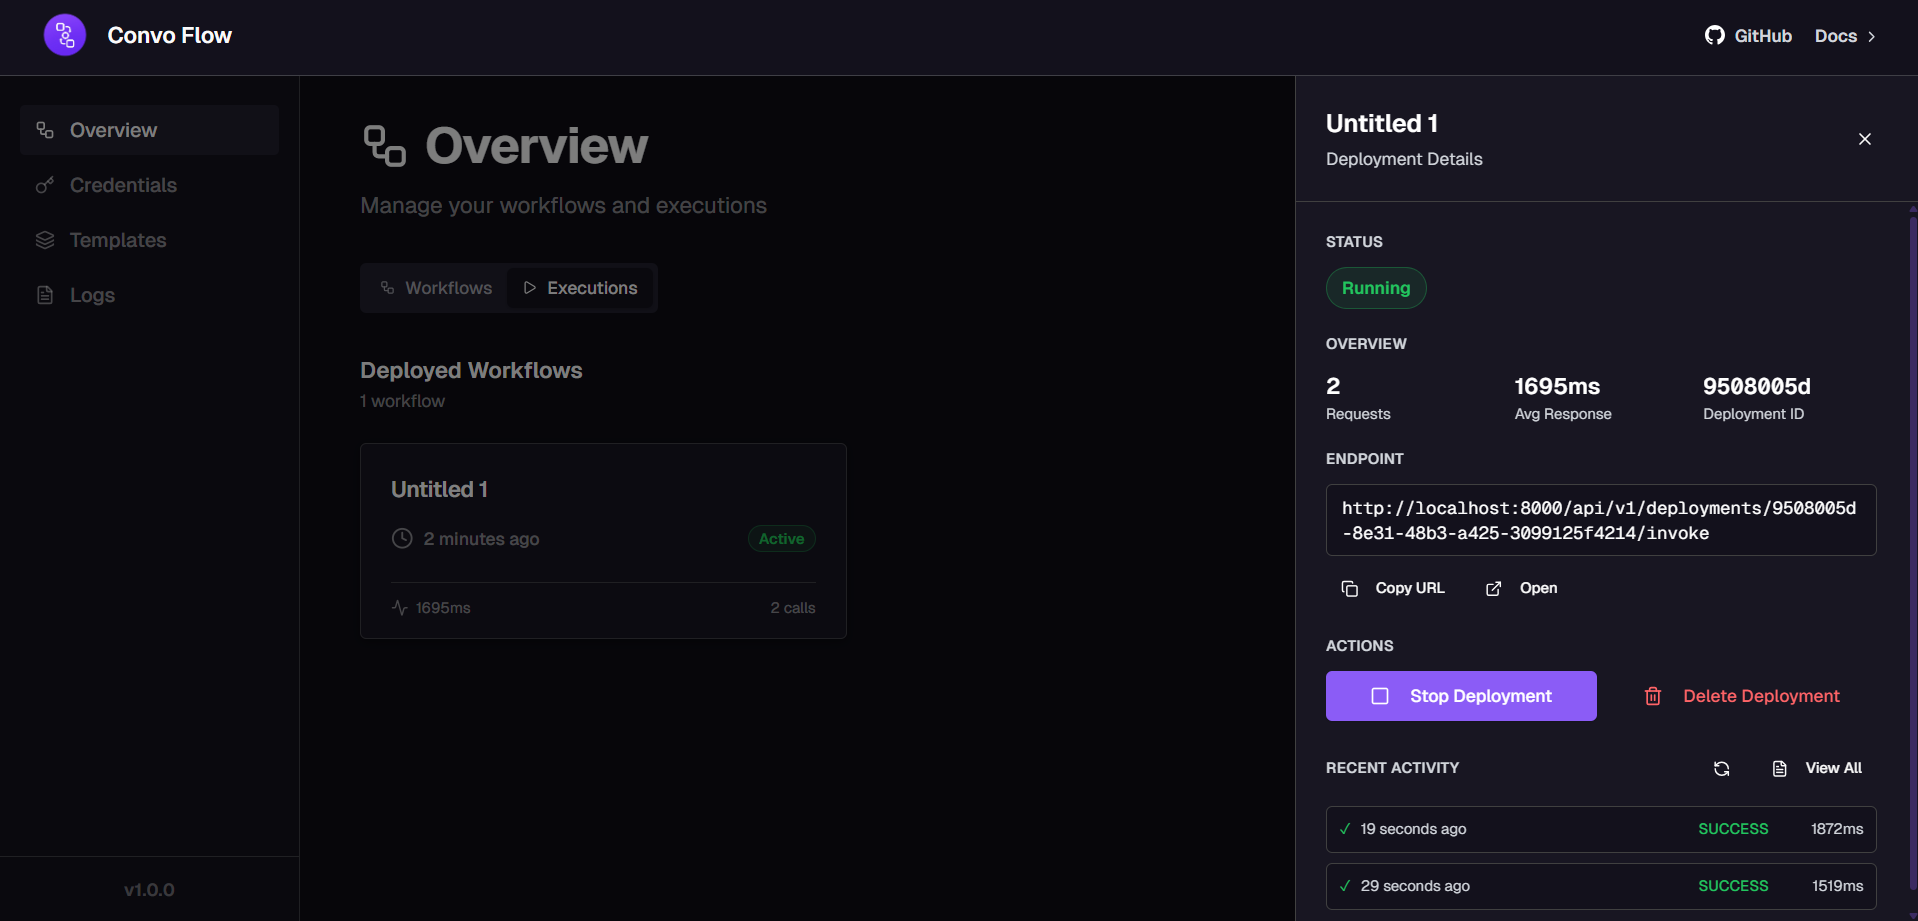This screenshot has height=921, width=1918.
Task: Refresh recent activity with the refresh icon
Action: tap(1721, 768)
